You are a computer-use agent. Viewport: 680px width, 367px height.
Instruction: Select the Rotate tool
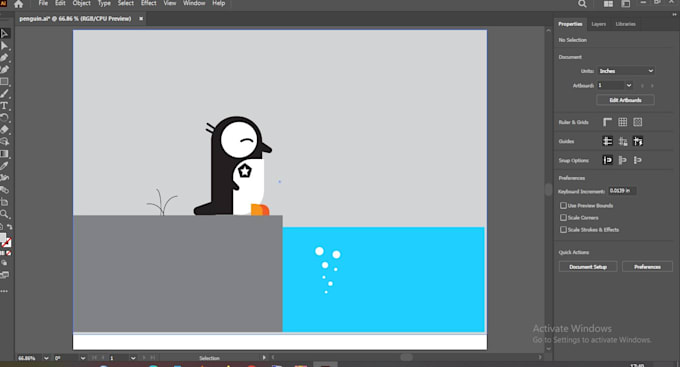[x=4, y=117]
